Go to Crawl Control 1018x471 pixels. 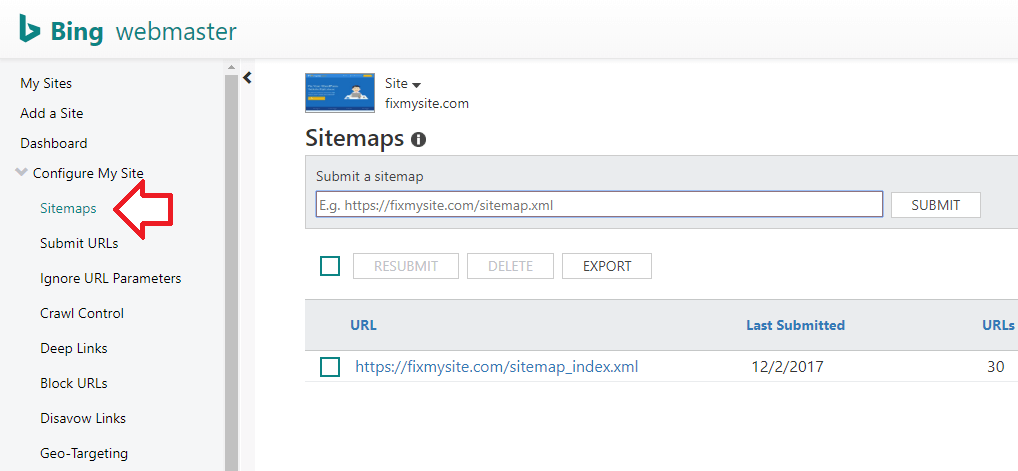tap(82, 313)
